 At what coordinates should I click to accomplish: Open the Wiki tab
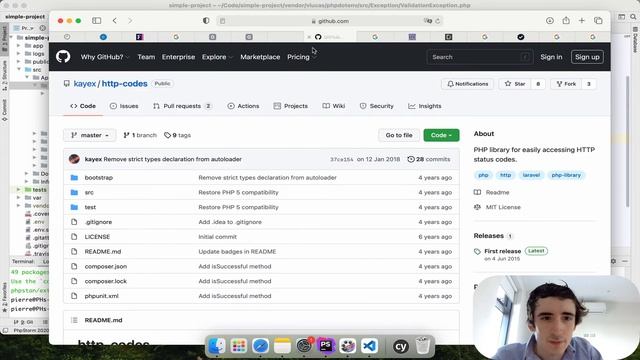(x=334, y=106)
